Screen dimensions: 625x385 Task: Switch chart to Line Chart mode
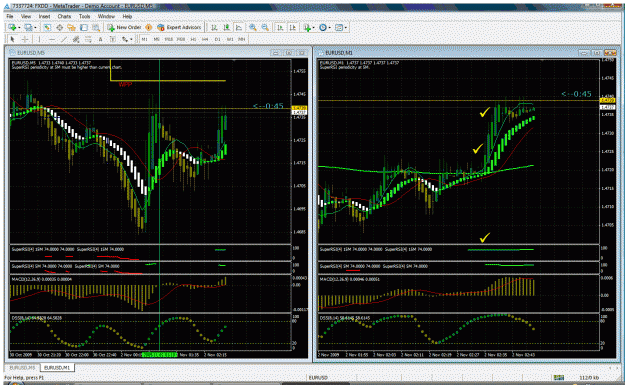tap(238, 27)
